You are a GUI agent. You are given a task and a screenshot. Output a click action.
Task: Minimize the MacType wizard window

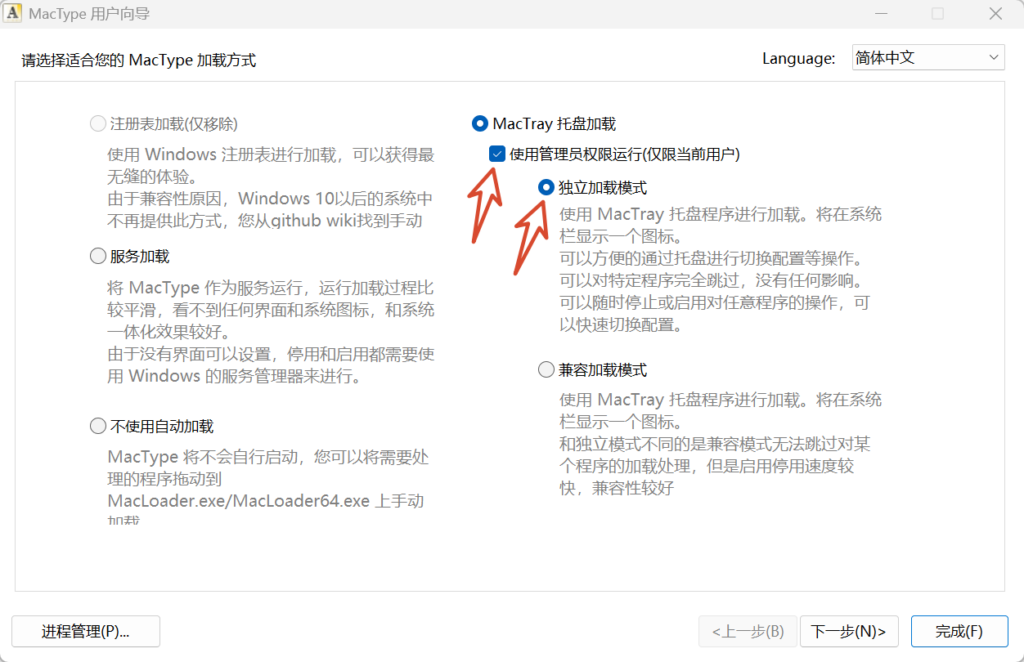881,14
